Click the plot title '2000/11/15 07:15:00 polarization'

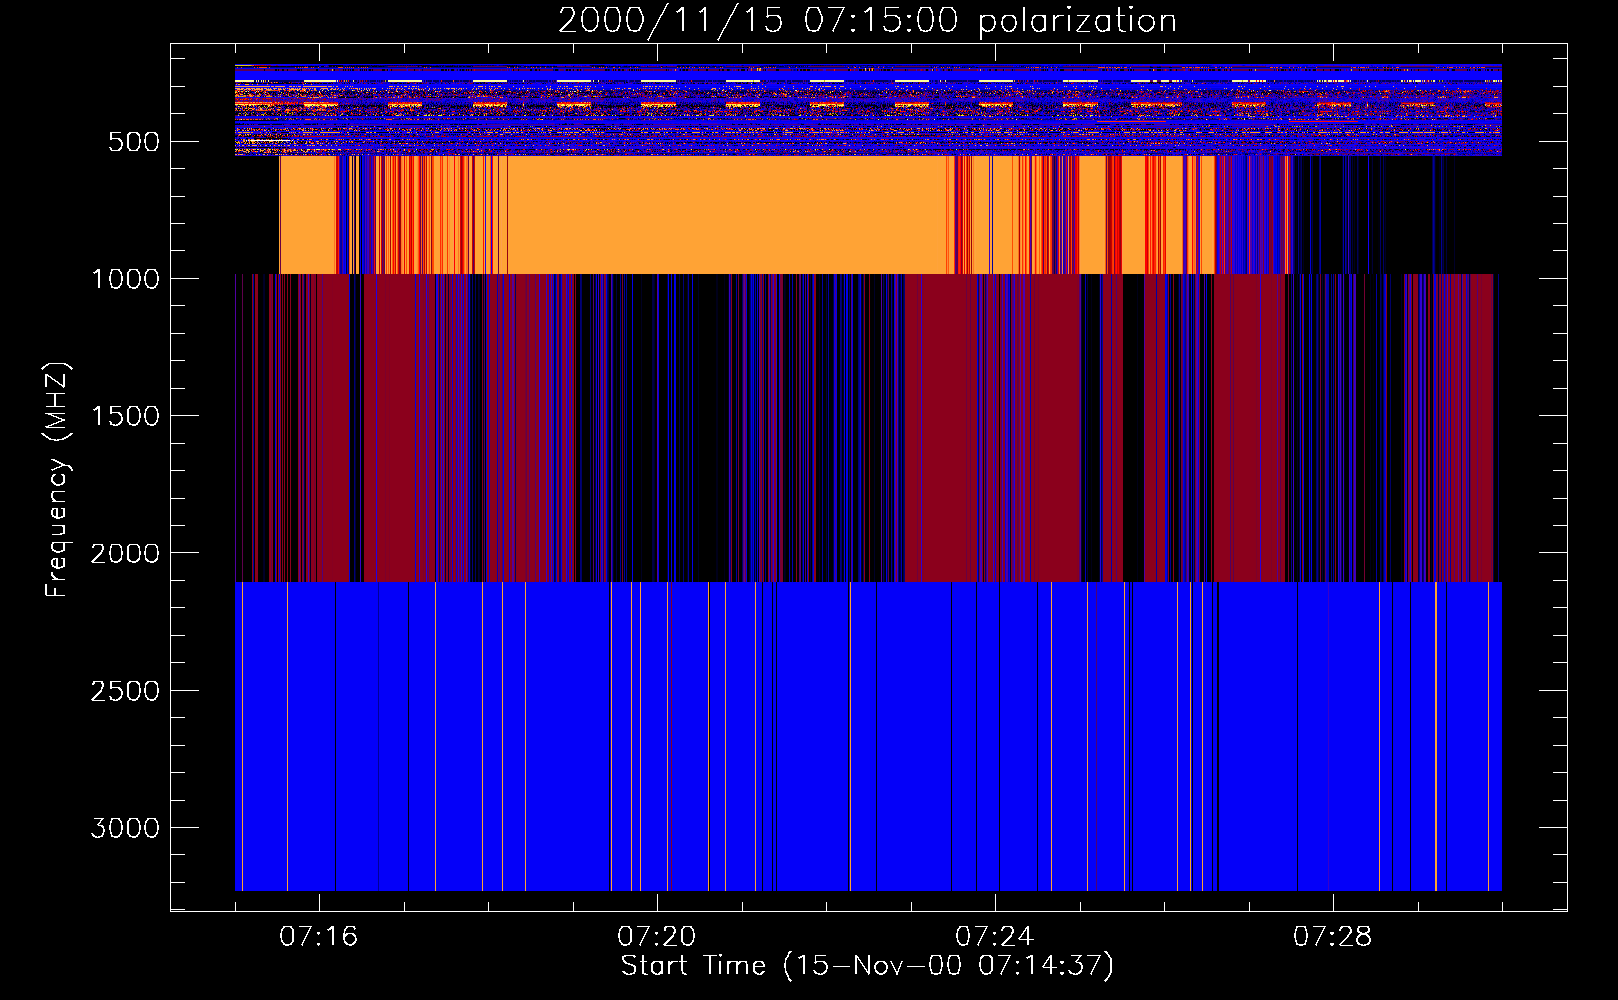(867, 21)
